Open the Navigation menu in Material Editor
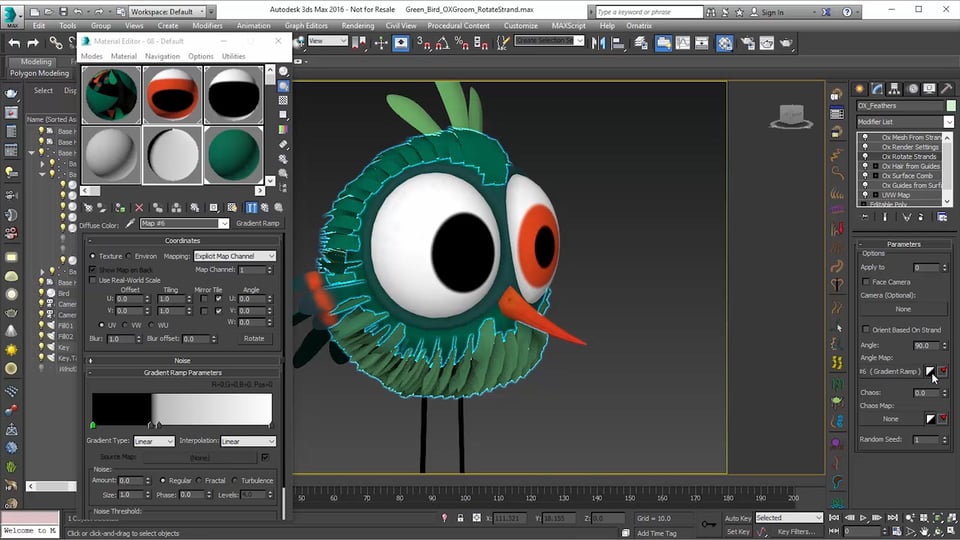Image resolution: width=960 pixels, height=540 pixels. pos(162,56)
